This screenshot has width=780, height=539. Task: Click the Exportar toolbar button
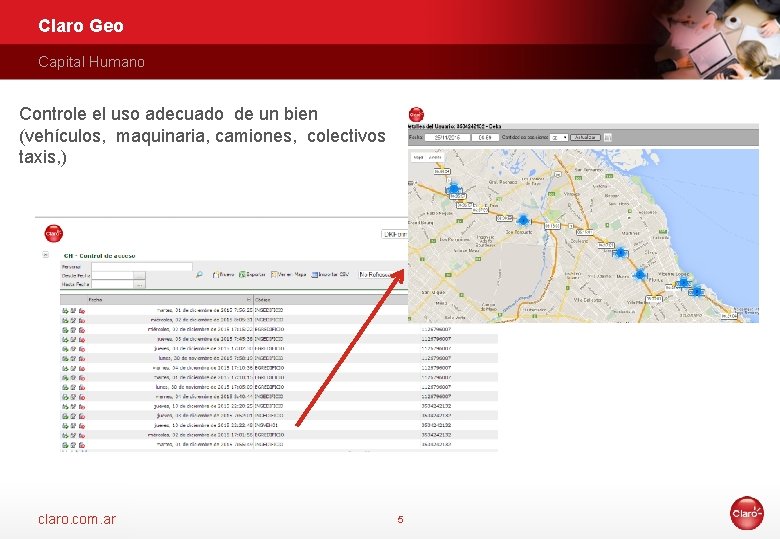(252, 274)
